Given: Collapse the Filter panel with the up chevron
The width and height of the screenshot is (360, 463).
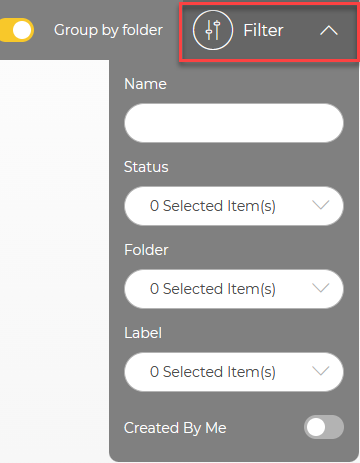Looking at the screenshot, I should coord(329,31).
